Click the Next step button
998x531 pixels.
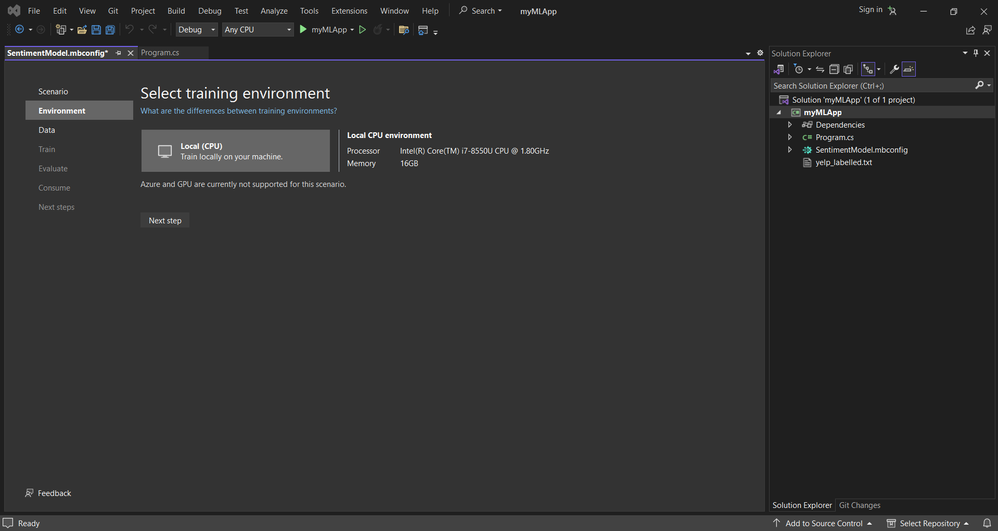165,220
